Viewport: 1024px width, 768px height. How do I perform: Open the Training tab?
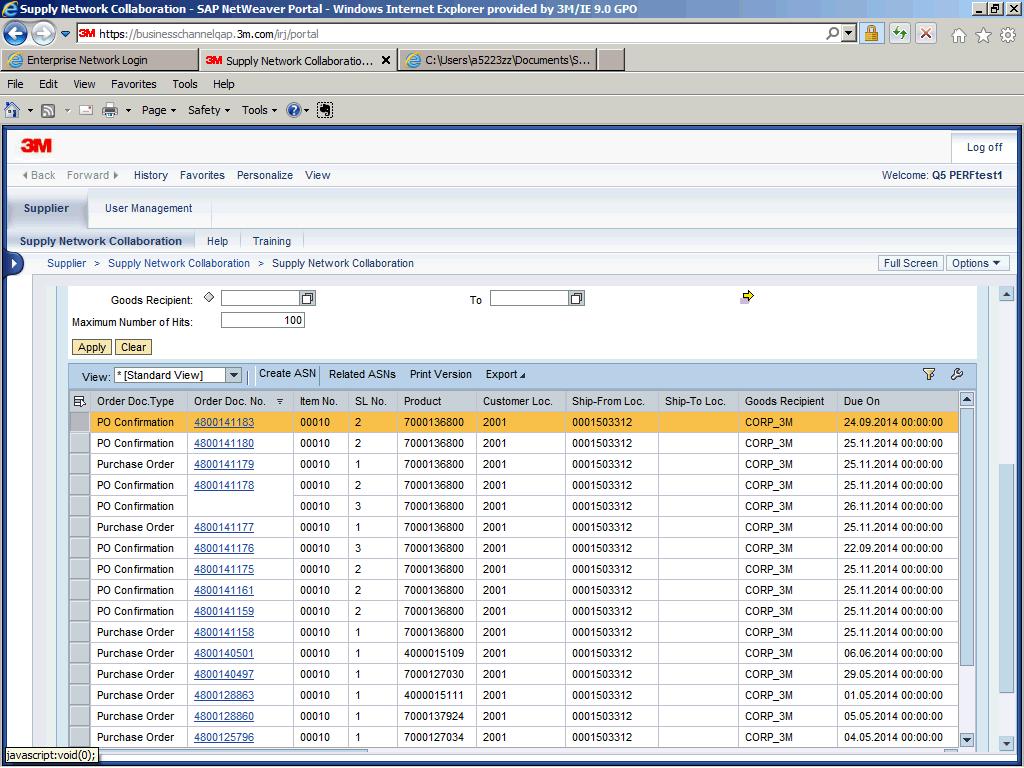[272, 241]
